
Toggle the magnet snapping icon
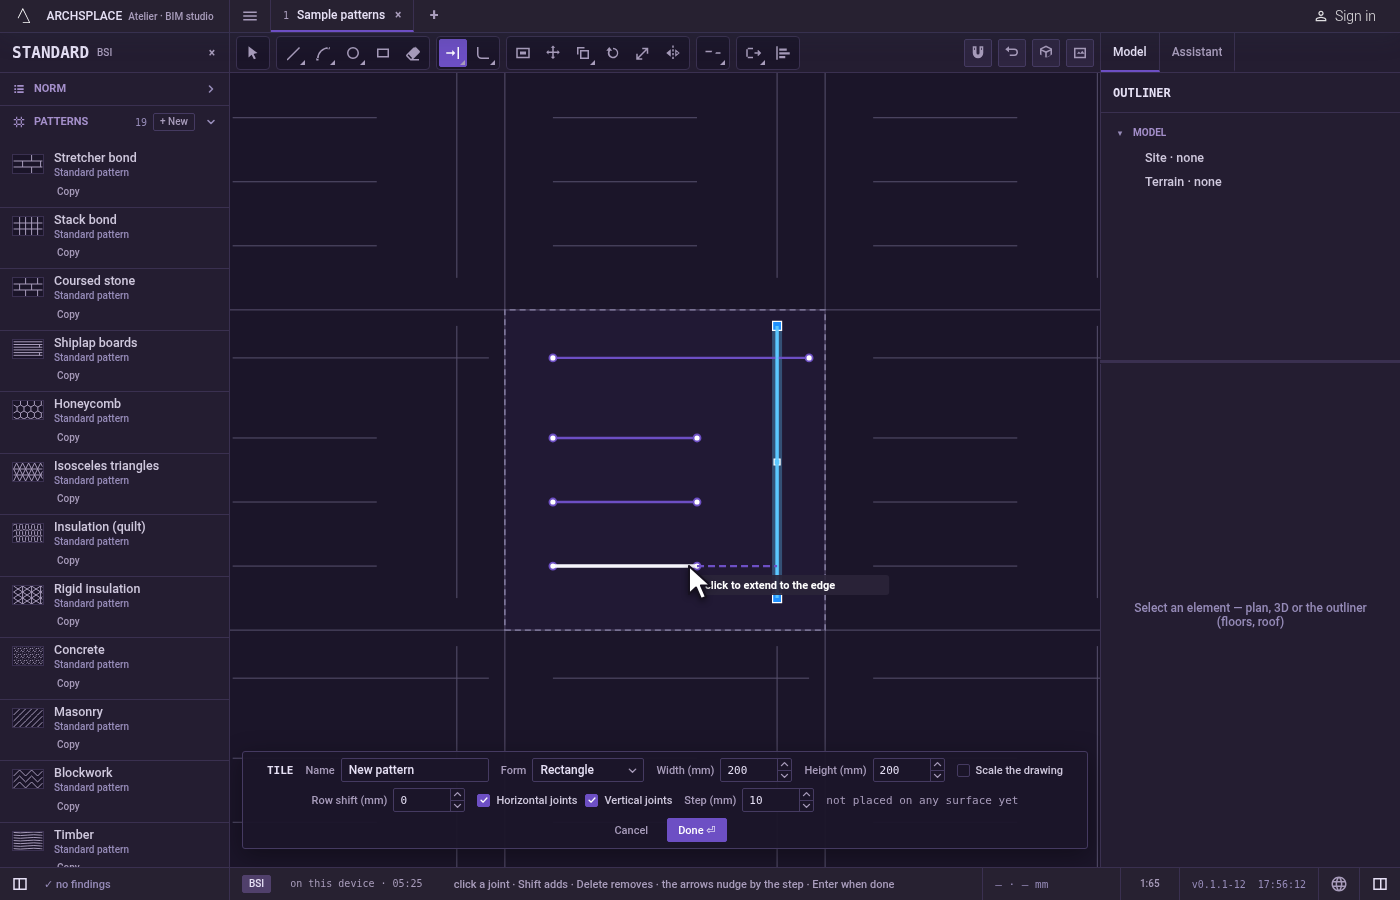point(978,52)
